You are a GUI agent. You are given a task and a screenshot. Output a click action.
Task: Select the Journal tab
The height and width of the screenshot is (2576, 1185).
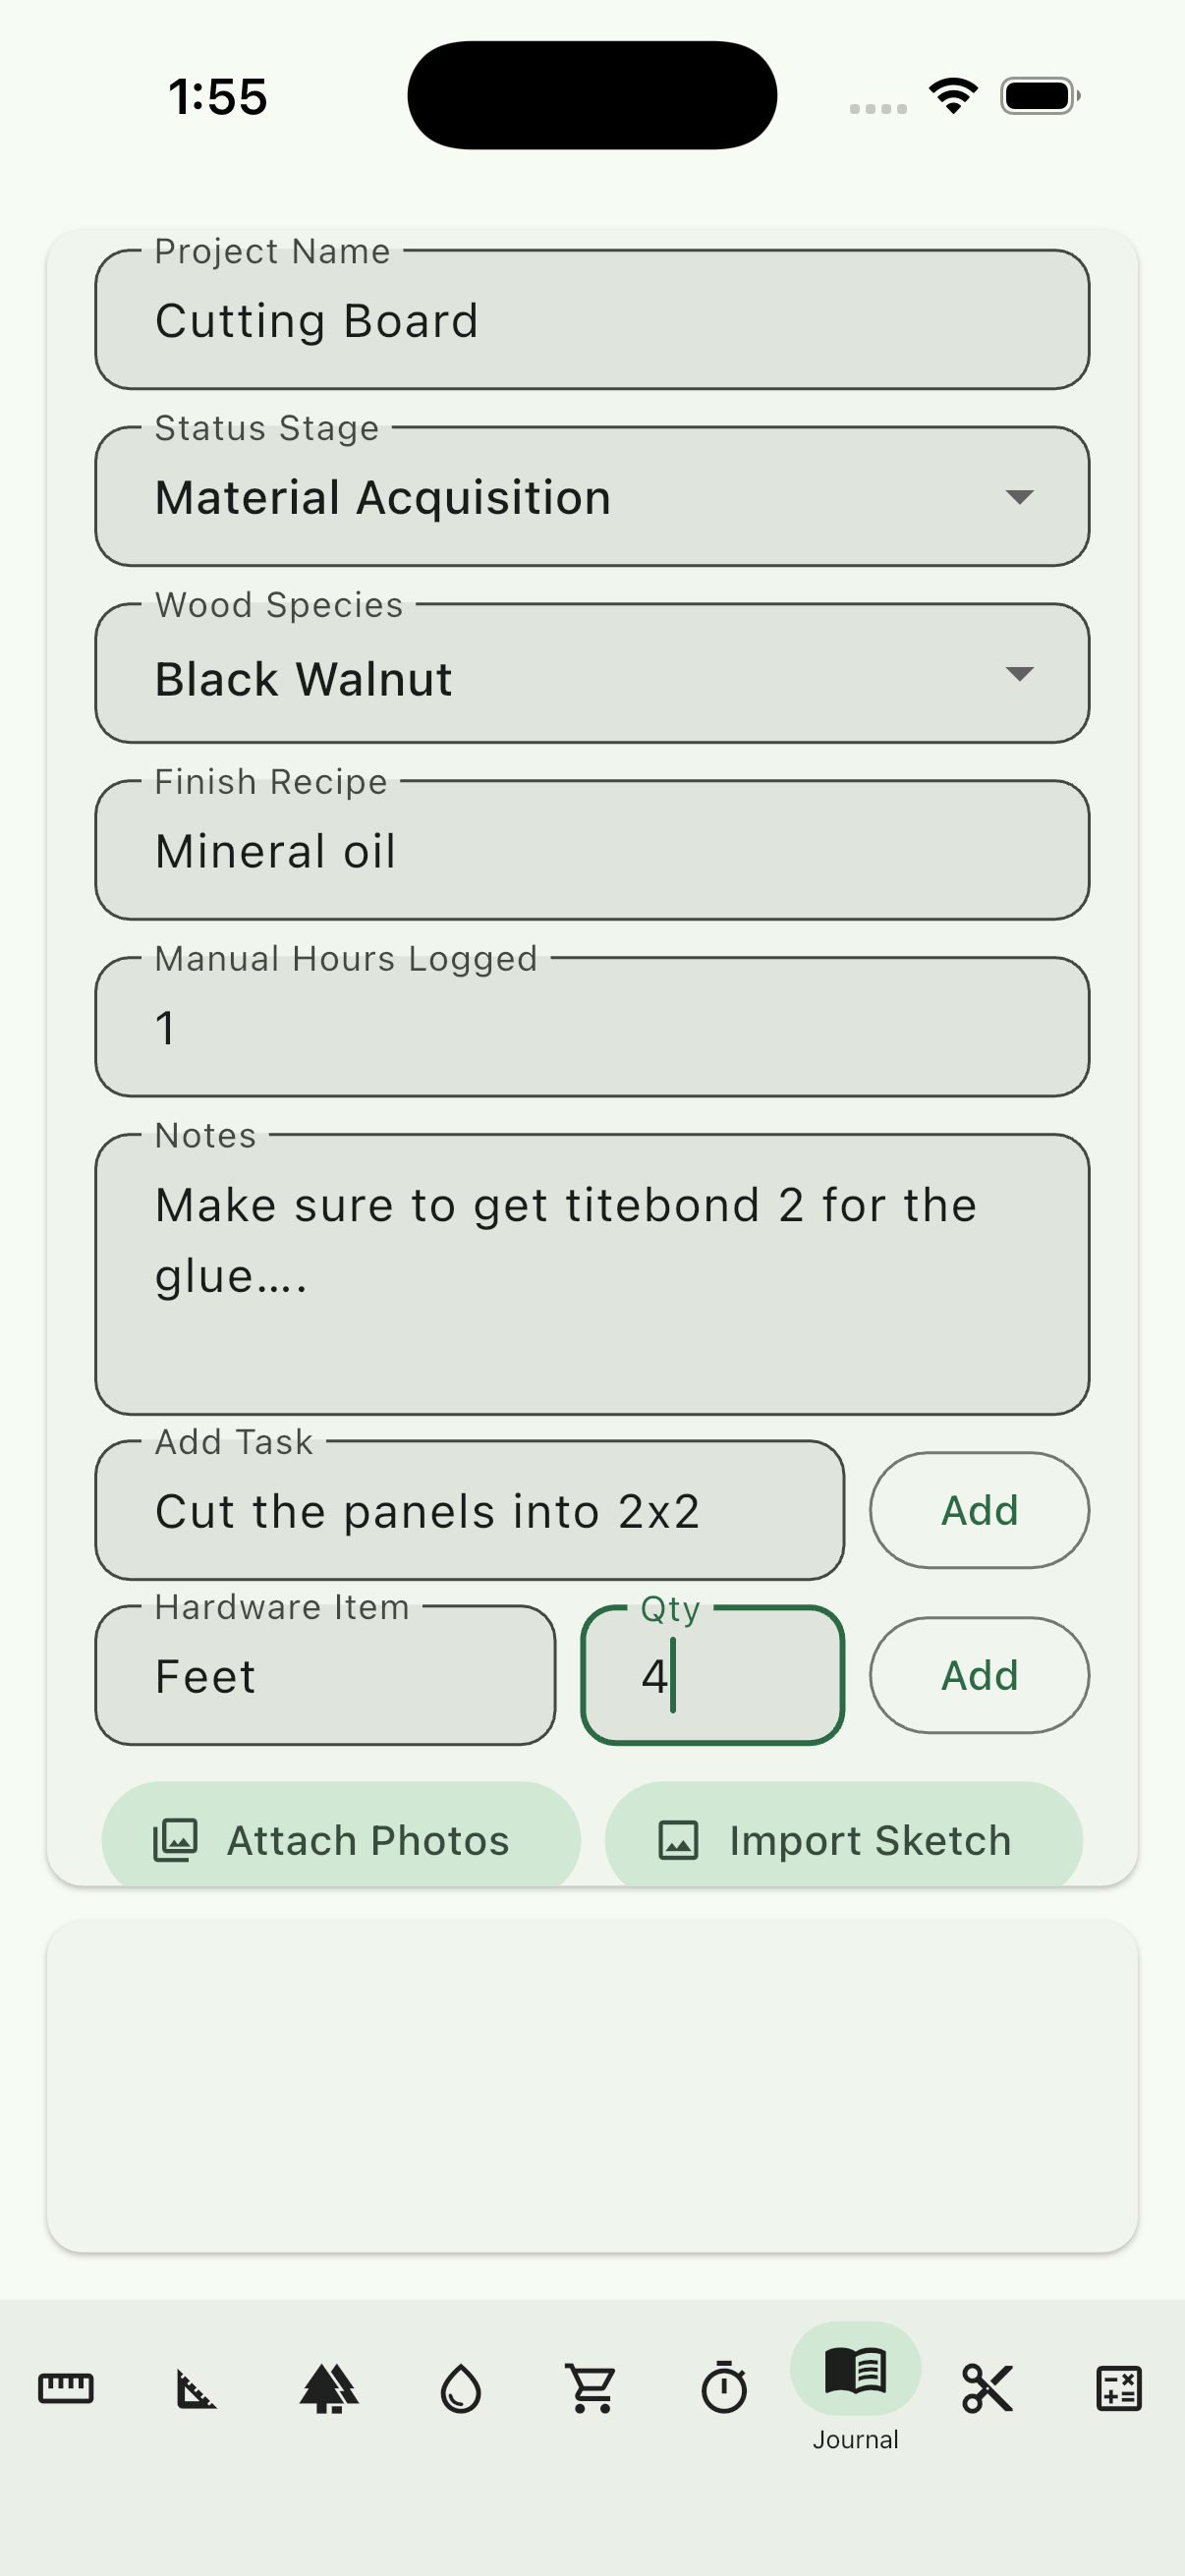click(x=855, y=2385)
